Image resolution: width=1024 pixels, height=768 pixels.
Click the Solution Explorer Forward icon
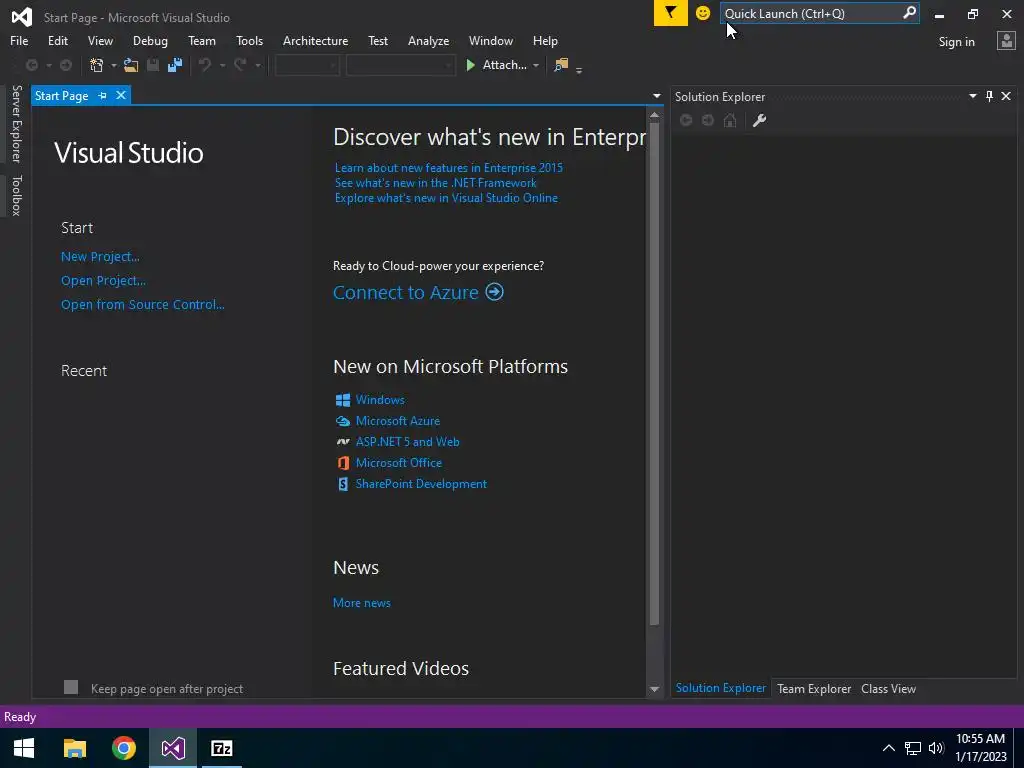[x=708, y=120]
